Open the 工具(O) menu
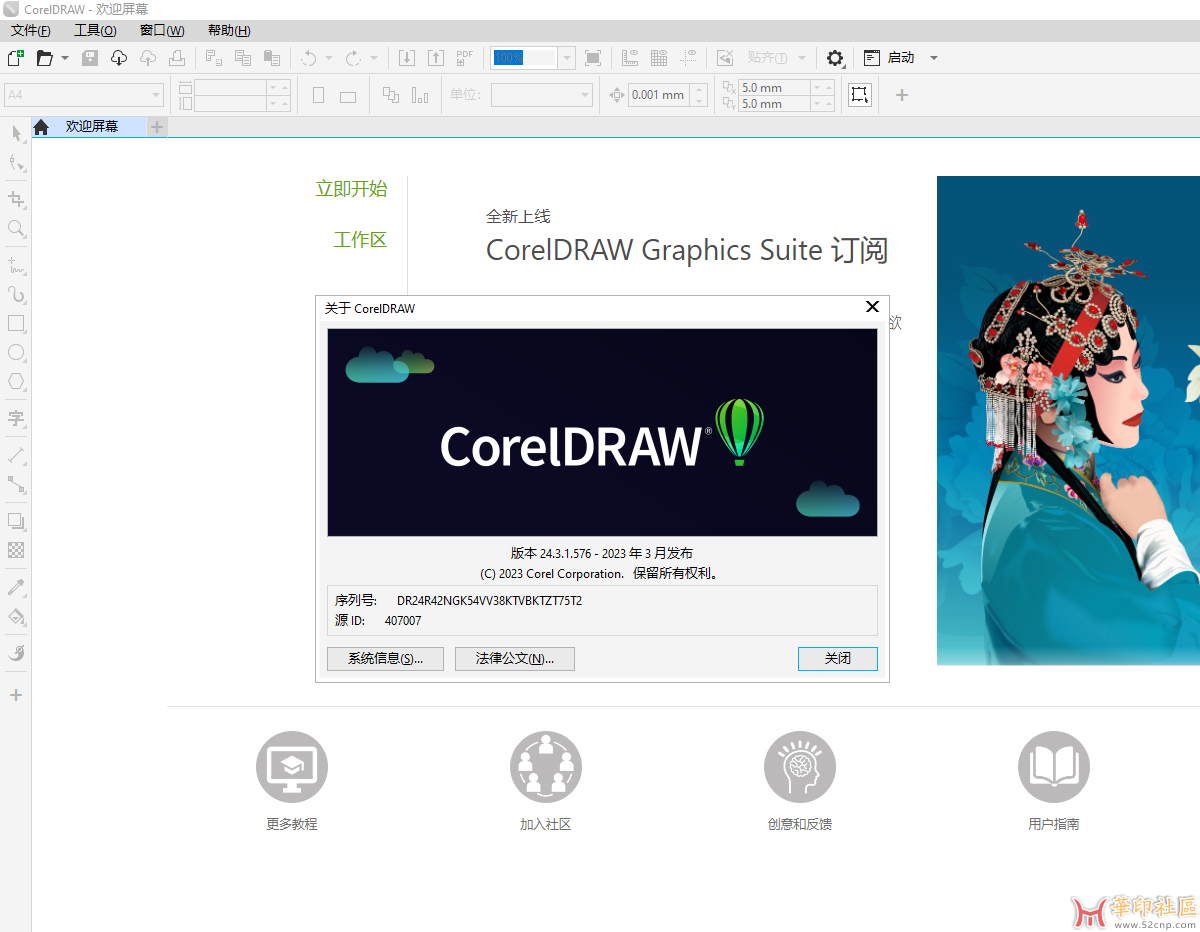 [95, 30]
